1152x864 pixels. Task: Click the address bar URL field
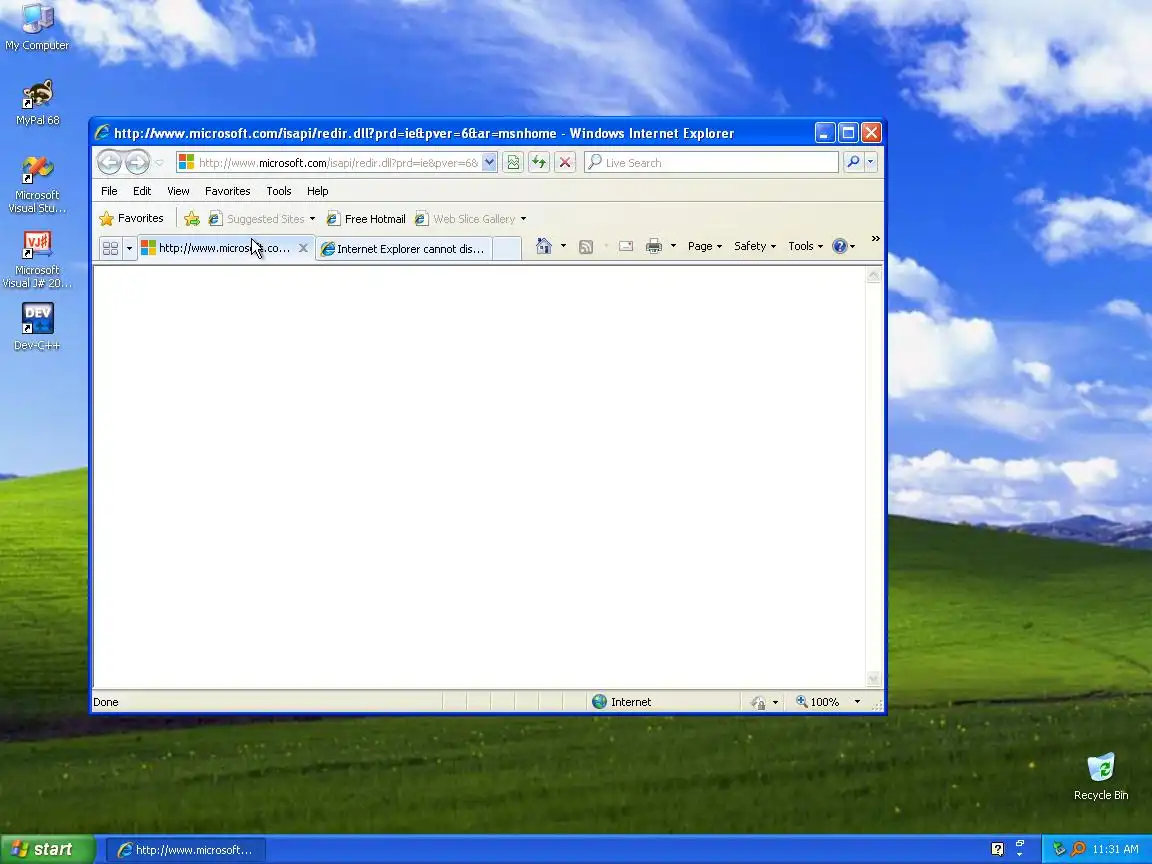coord(329,162)
